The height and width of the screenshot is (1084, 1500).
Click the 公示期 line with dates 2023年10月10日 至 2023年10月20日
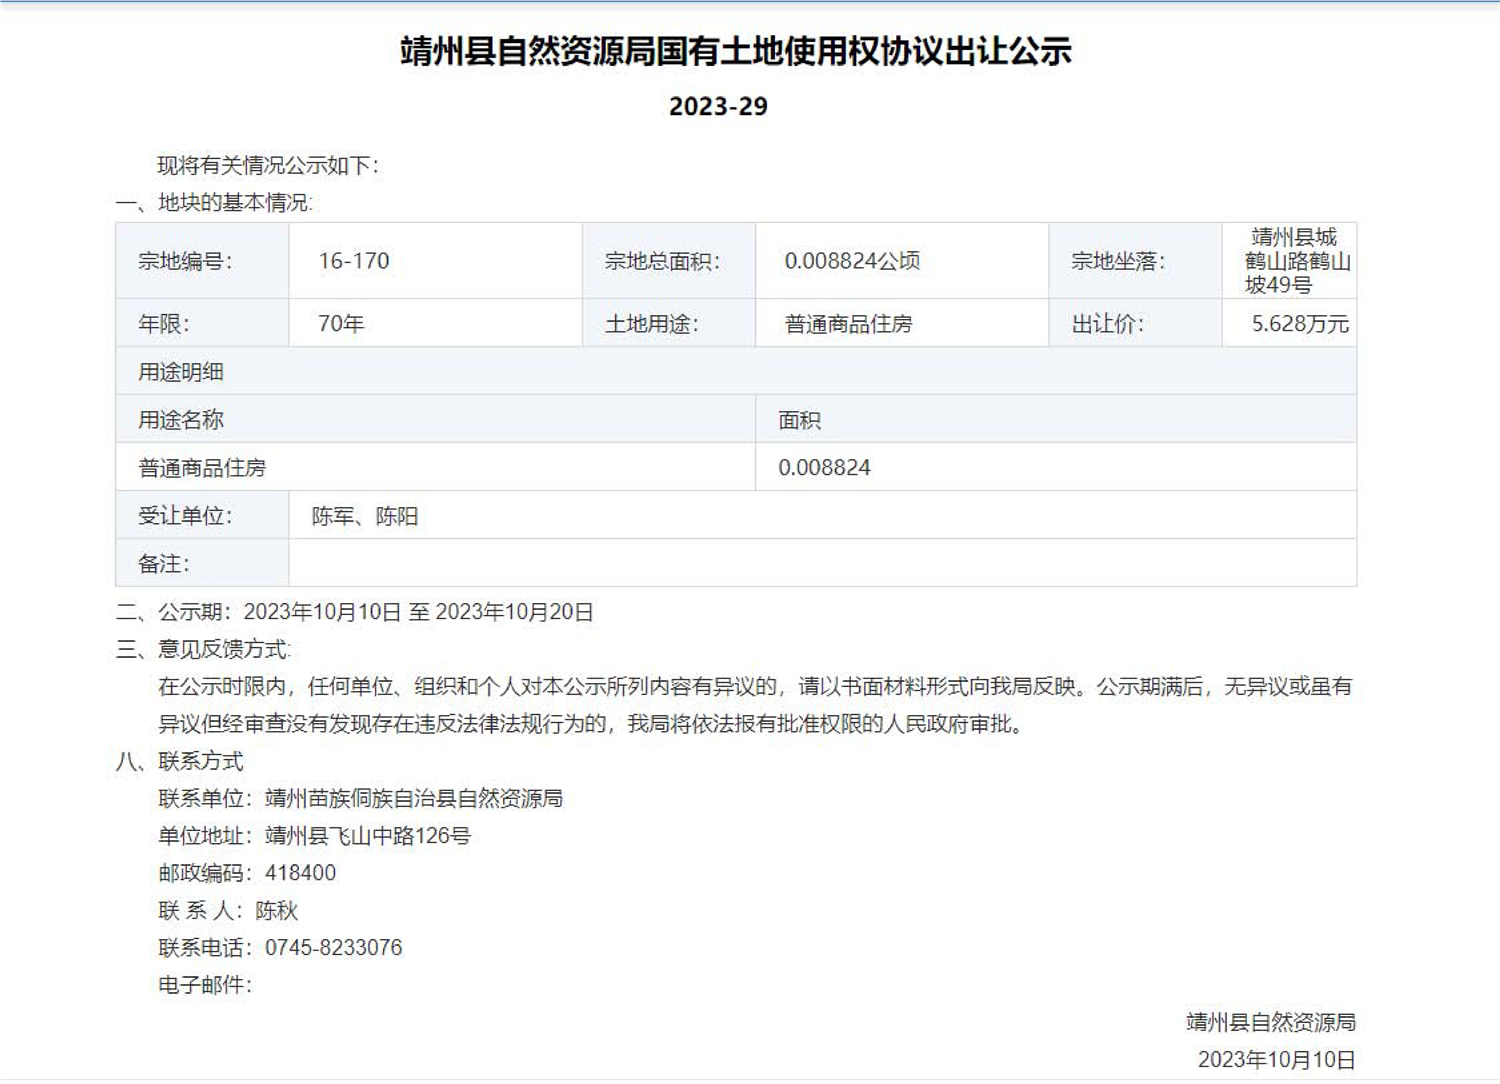[355, 612]
